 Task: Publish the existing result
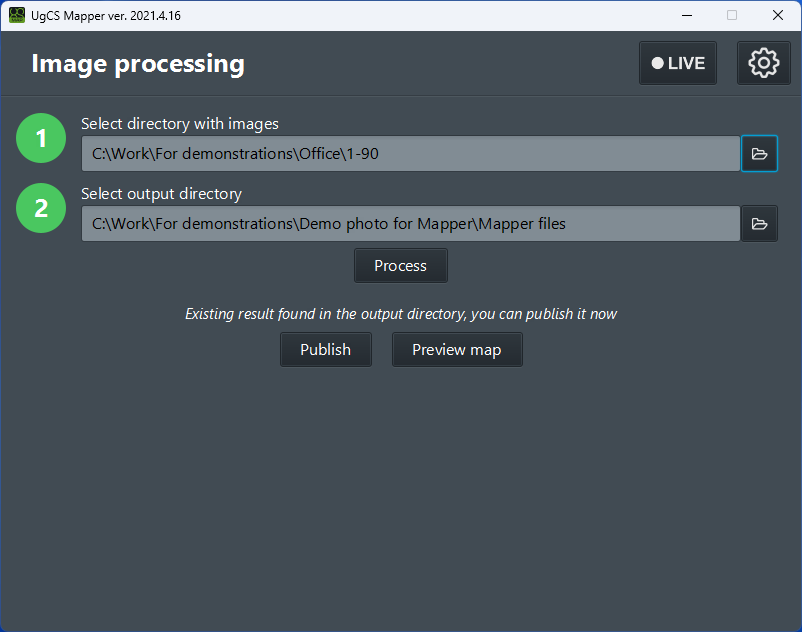point(326,349)
